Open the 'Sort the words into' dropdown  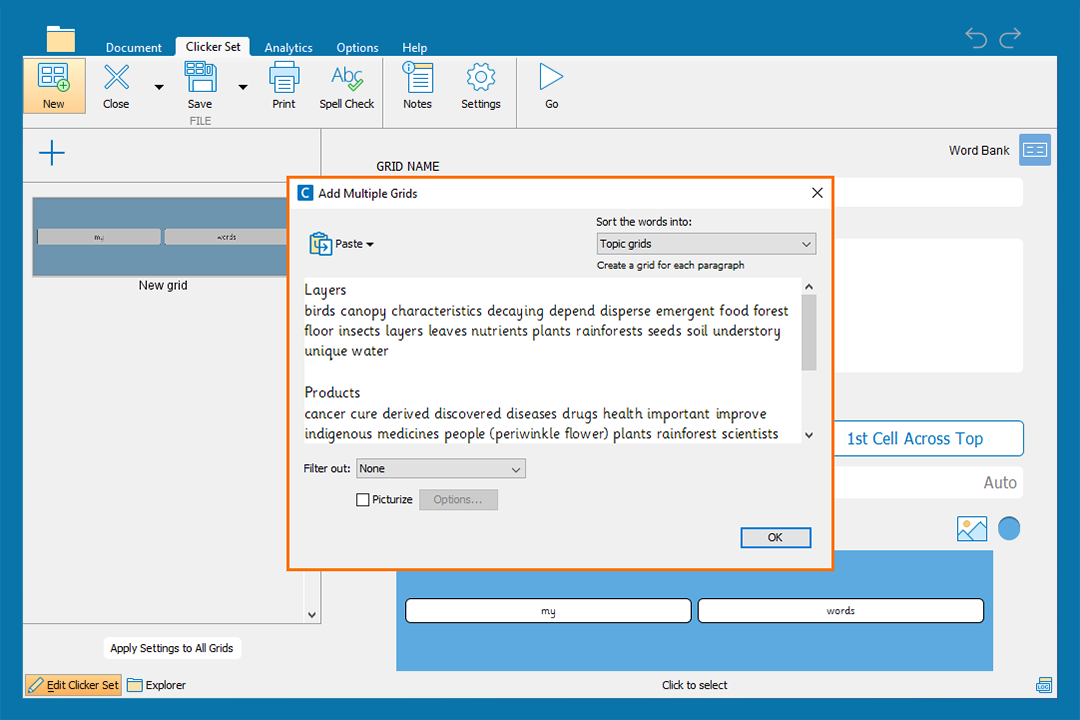706,244
